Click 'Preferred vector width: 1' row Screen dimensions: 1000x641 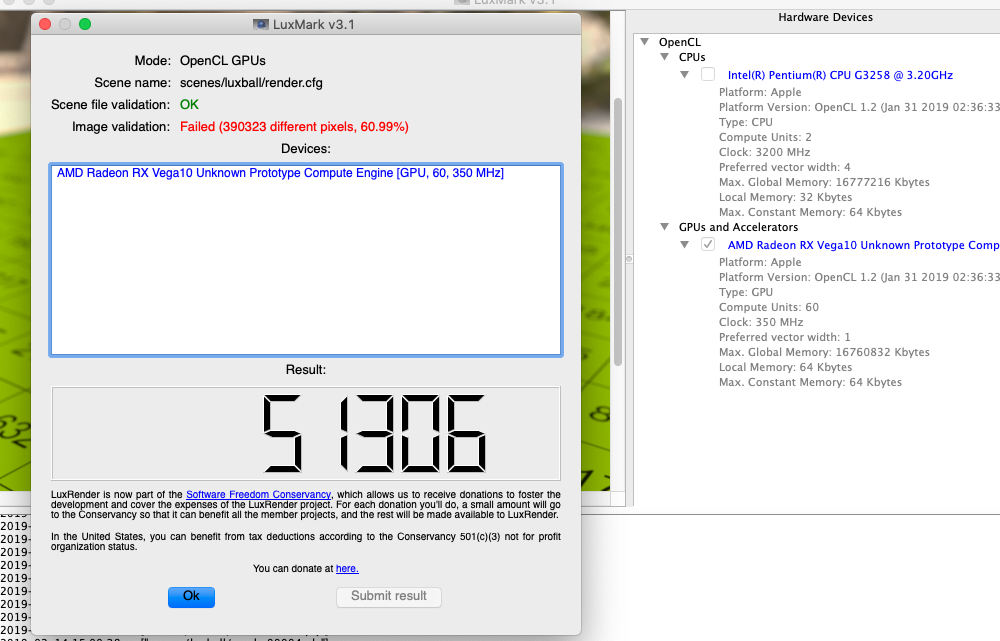[x=784, y=337]
